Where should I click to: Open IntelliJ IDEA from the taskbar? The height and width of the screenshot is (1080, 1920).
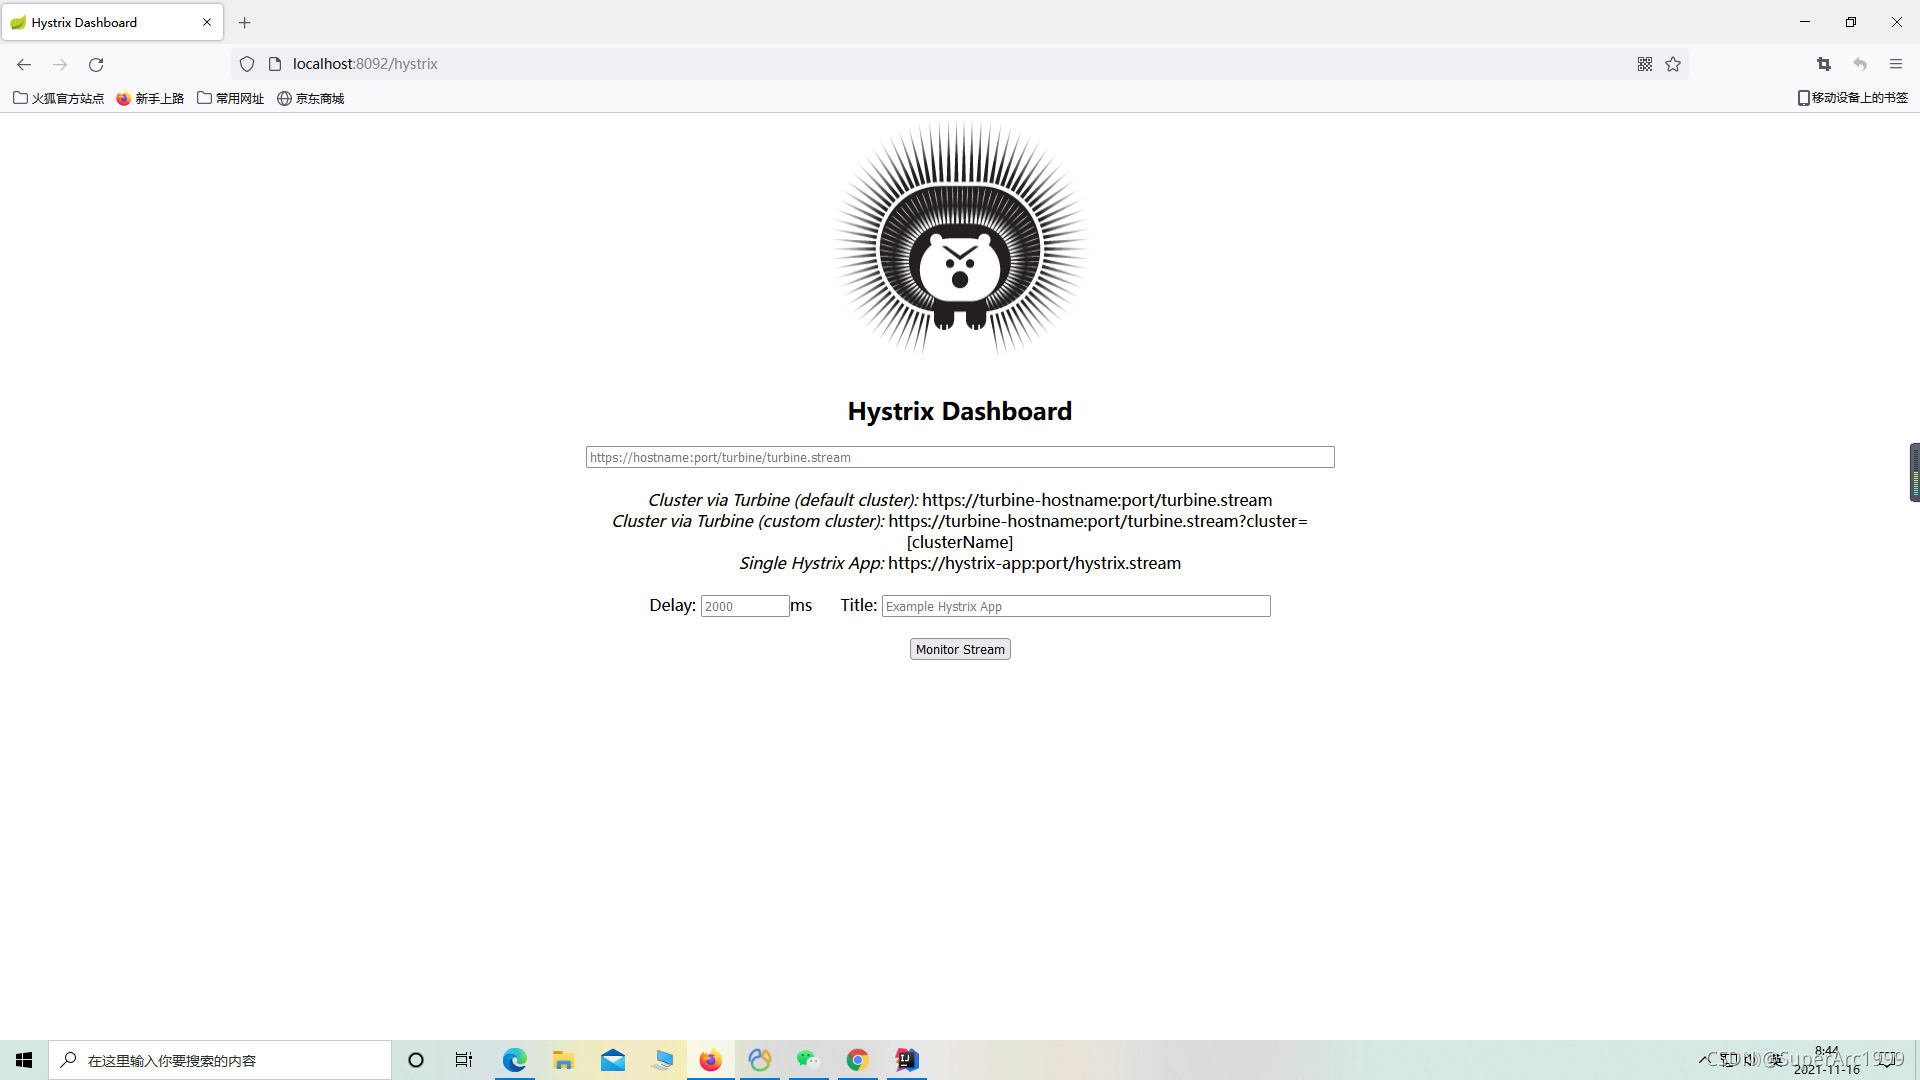[x=907, y=1060]
